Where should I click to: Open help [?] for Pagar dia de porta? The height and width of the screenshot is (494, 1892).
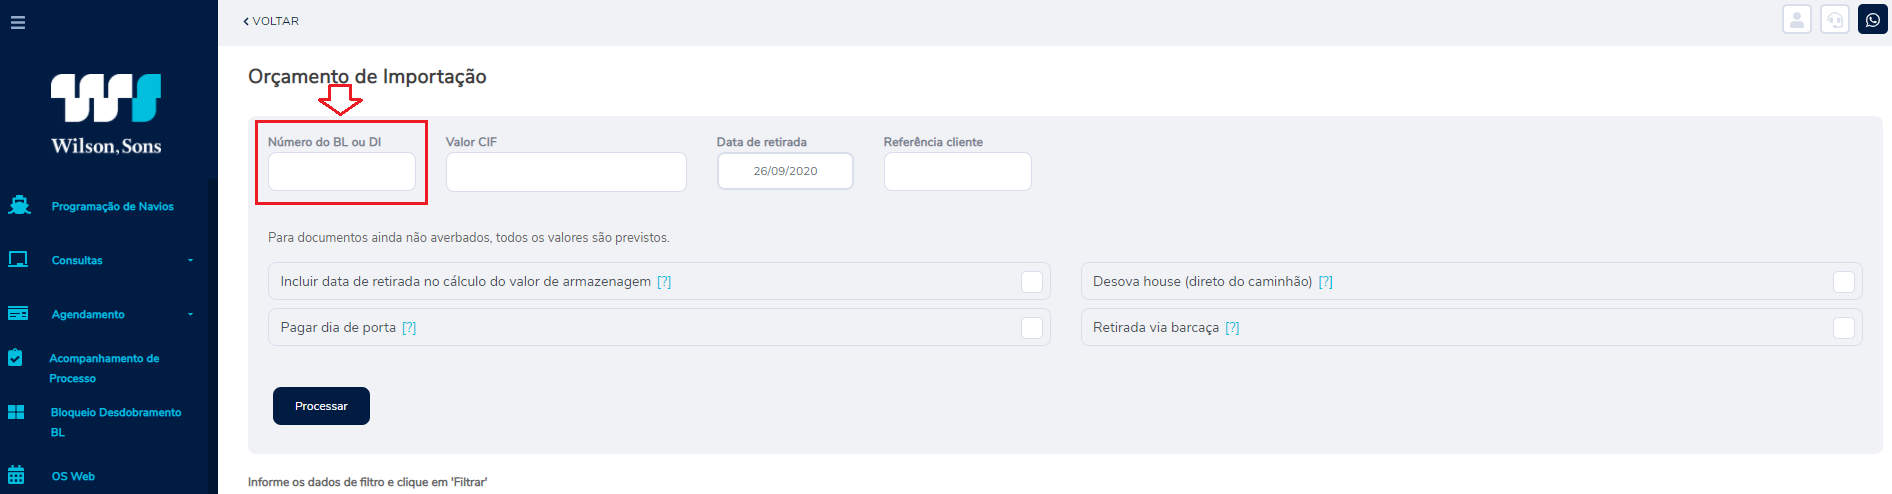coord(409,328)
